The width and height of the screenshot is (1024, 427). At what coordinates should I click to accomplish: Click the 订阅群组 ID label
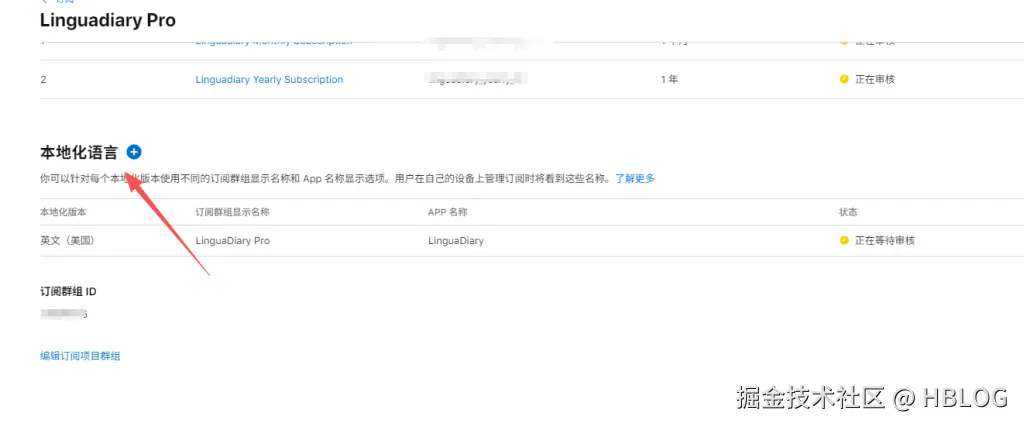(x=69, y=291)
